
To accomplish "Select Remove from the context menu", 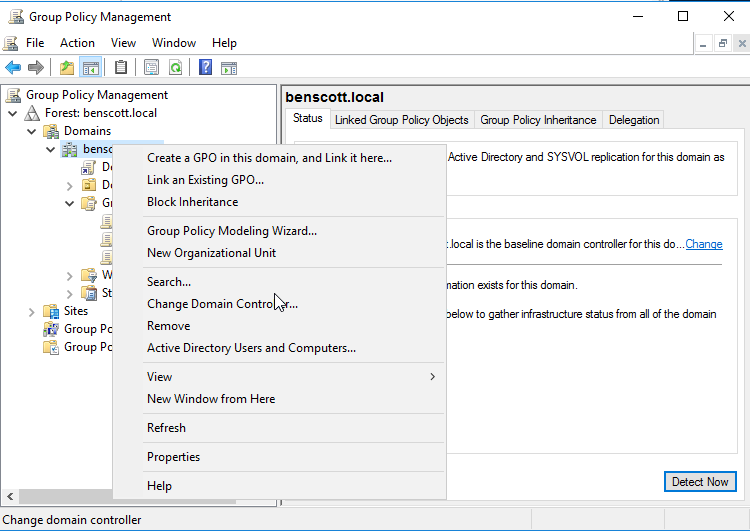I will 279,326.
